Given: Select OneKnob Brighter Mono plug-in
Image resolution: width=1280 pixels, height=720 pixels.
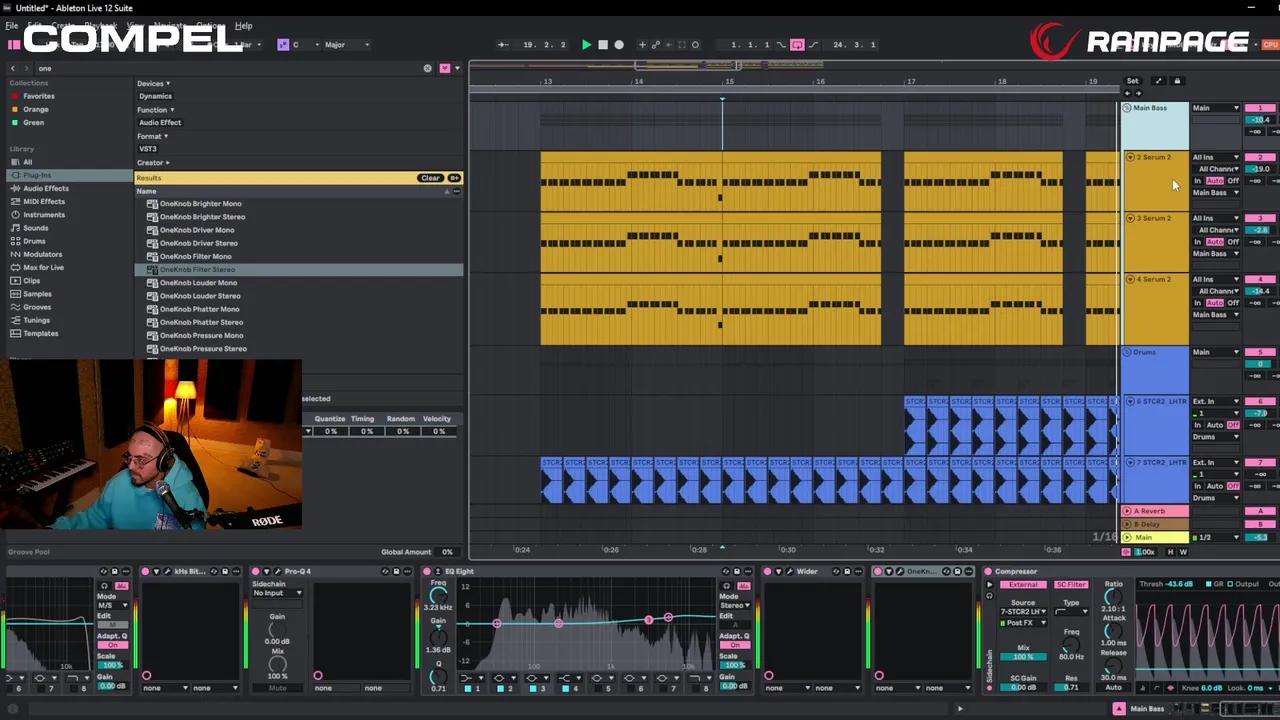Looking at the screenshot, I should tap(200, 204).
